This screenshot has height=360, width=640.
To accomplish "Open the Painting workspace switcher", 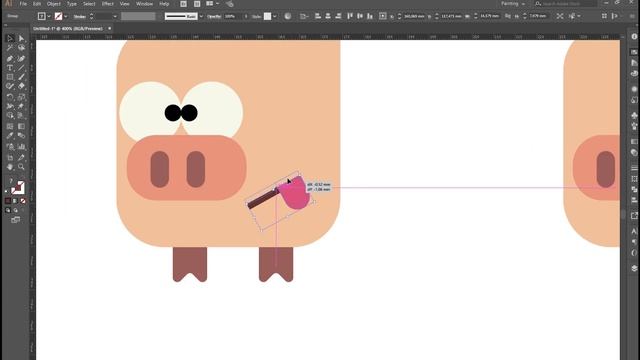I will pyautogui.click(x=513, y=4).
